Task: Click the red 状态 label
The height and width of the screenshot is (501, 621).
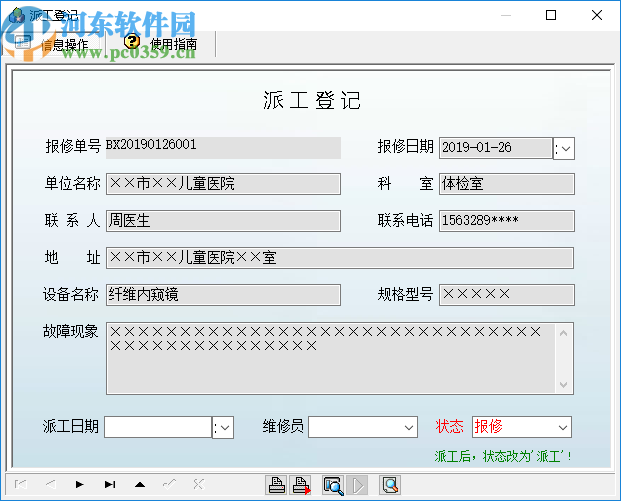Action: coord(450,427)
